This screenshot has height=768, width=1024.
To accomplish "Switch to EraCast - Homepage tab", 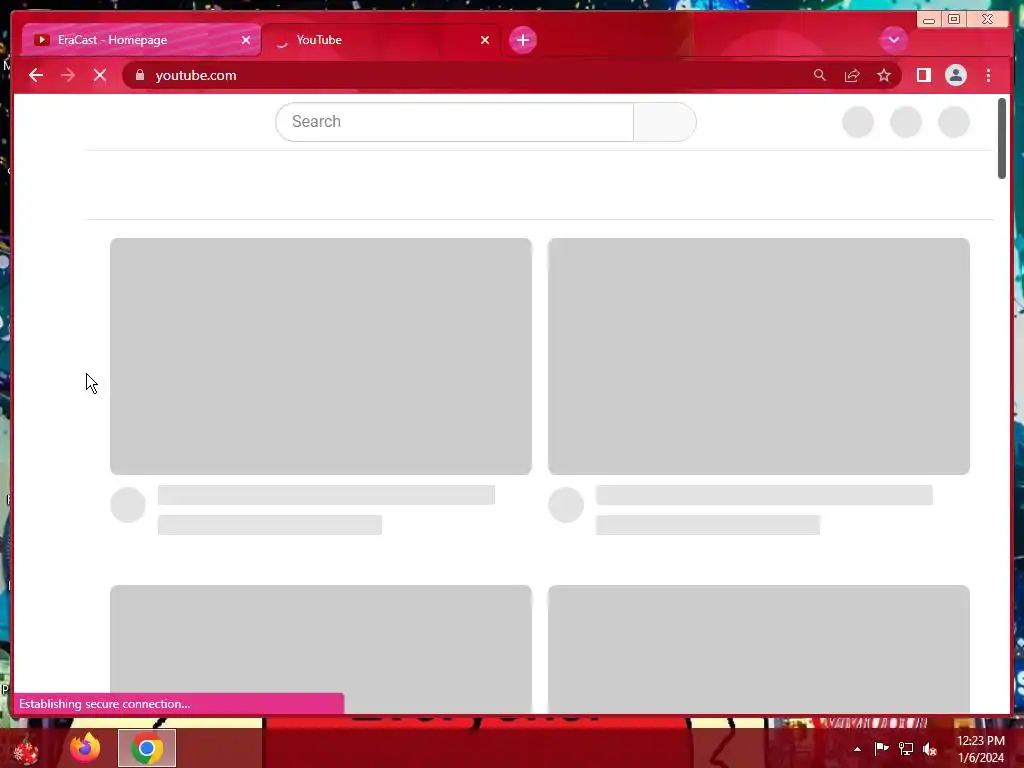I will click(141, 40).
